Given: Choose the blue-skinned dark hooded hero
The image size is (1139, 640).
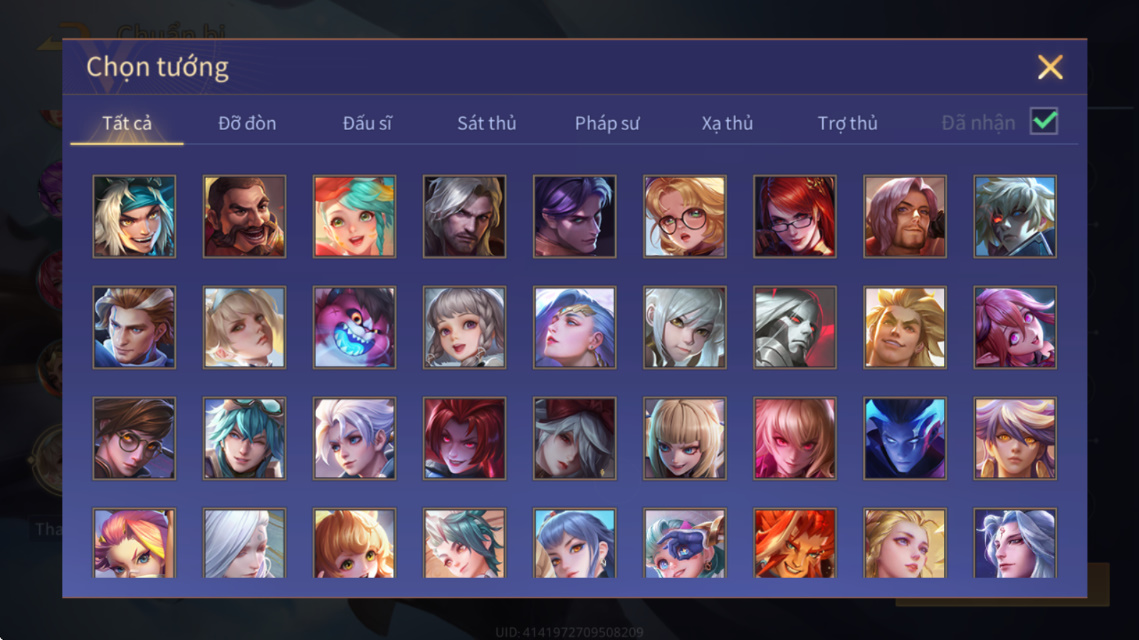Looking at the screenshot, I should coord(904,438).
